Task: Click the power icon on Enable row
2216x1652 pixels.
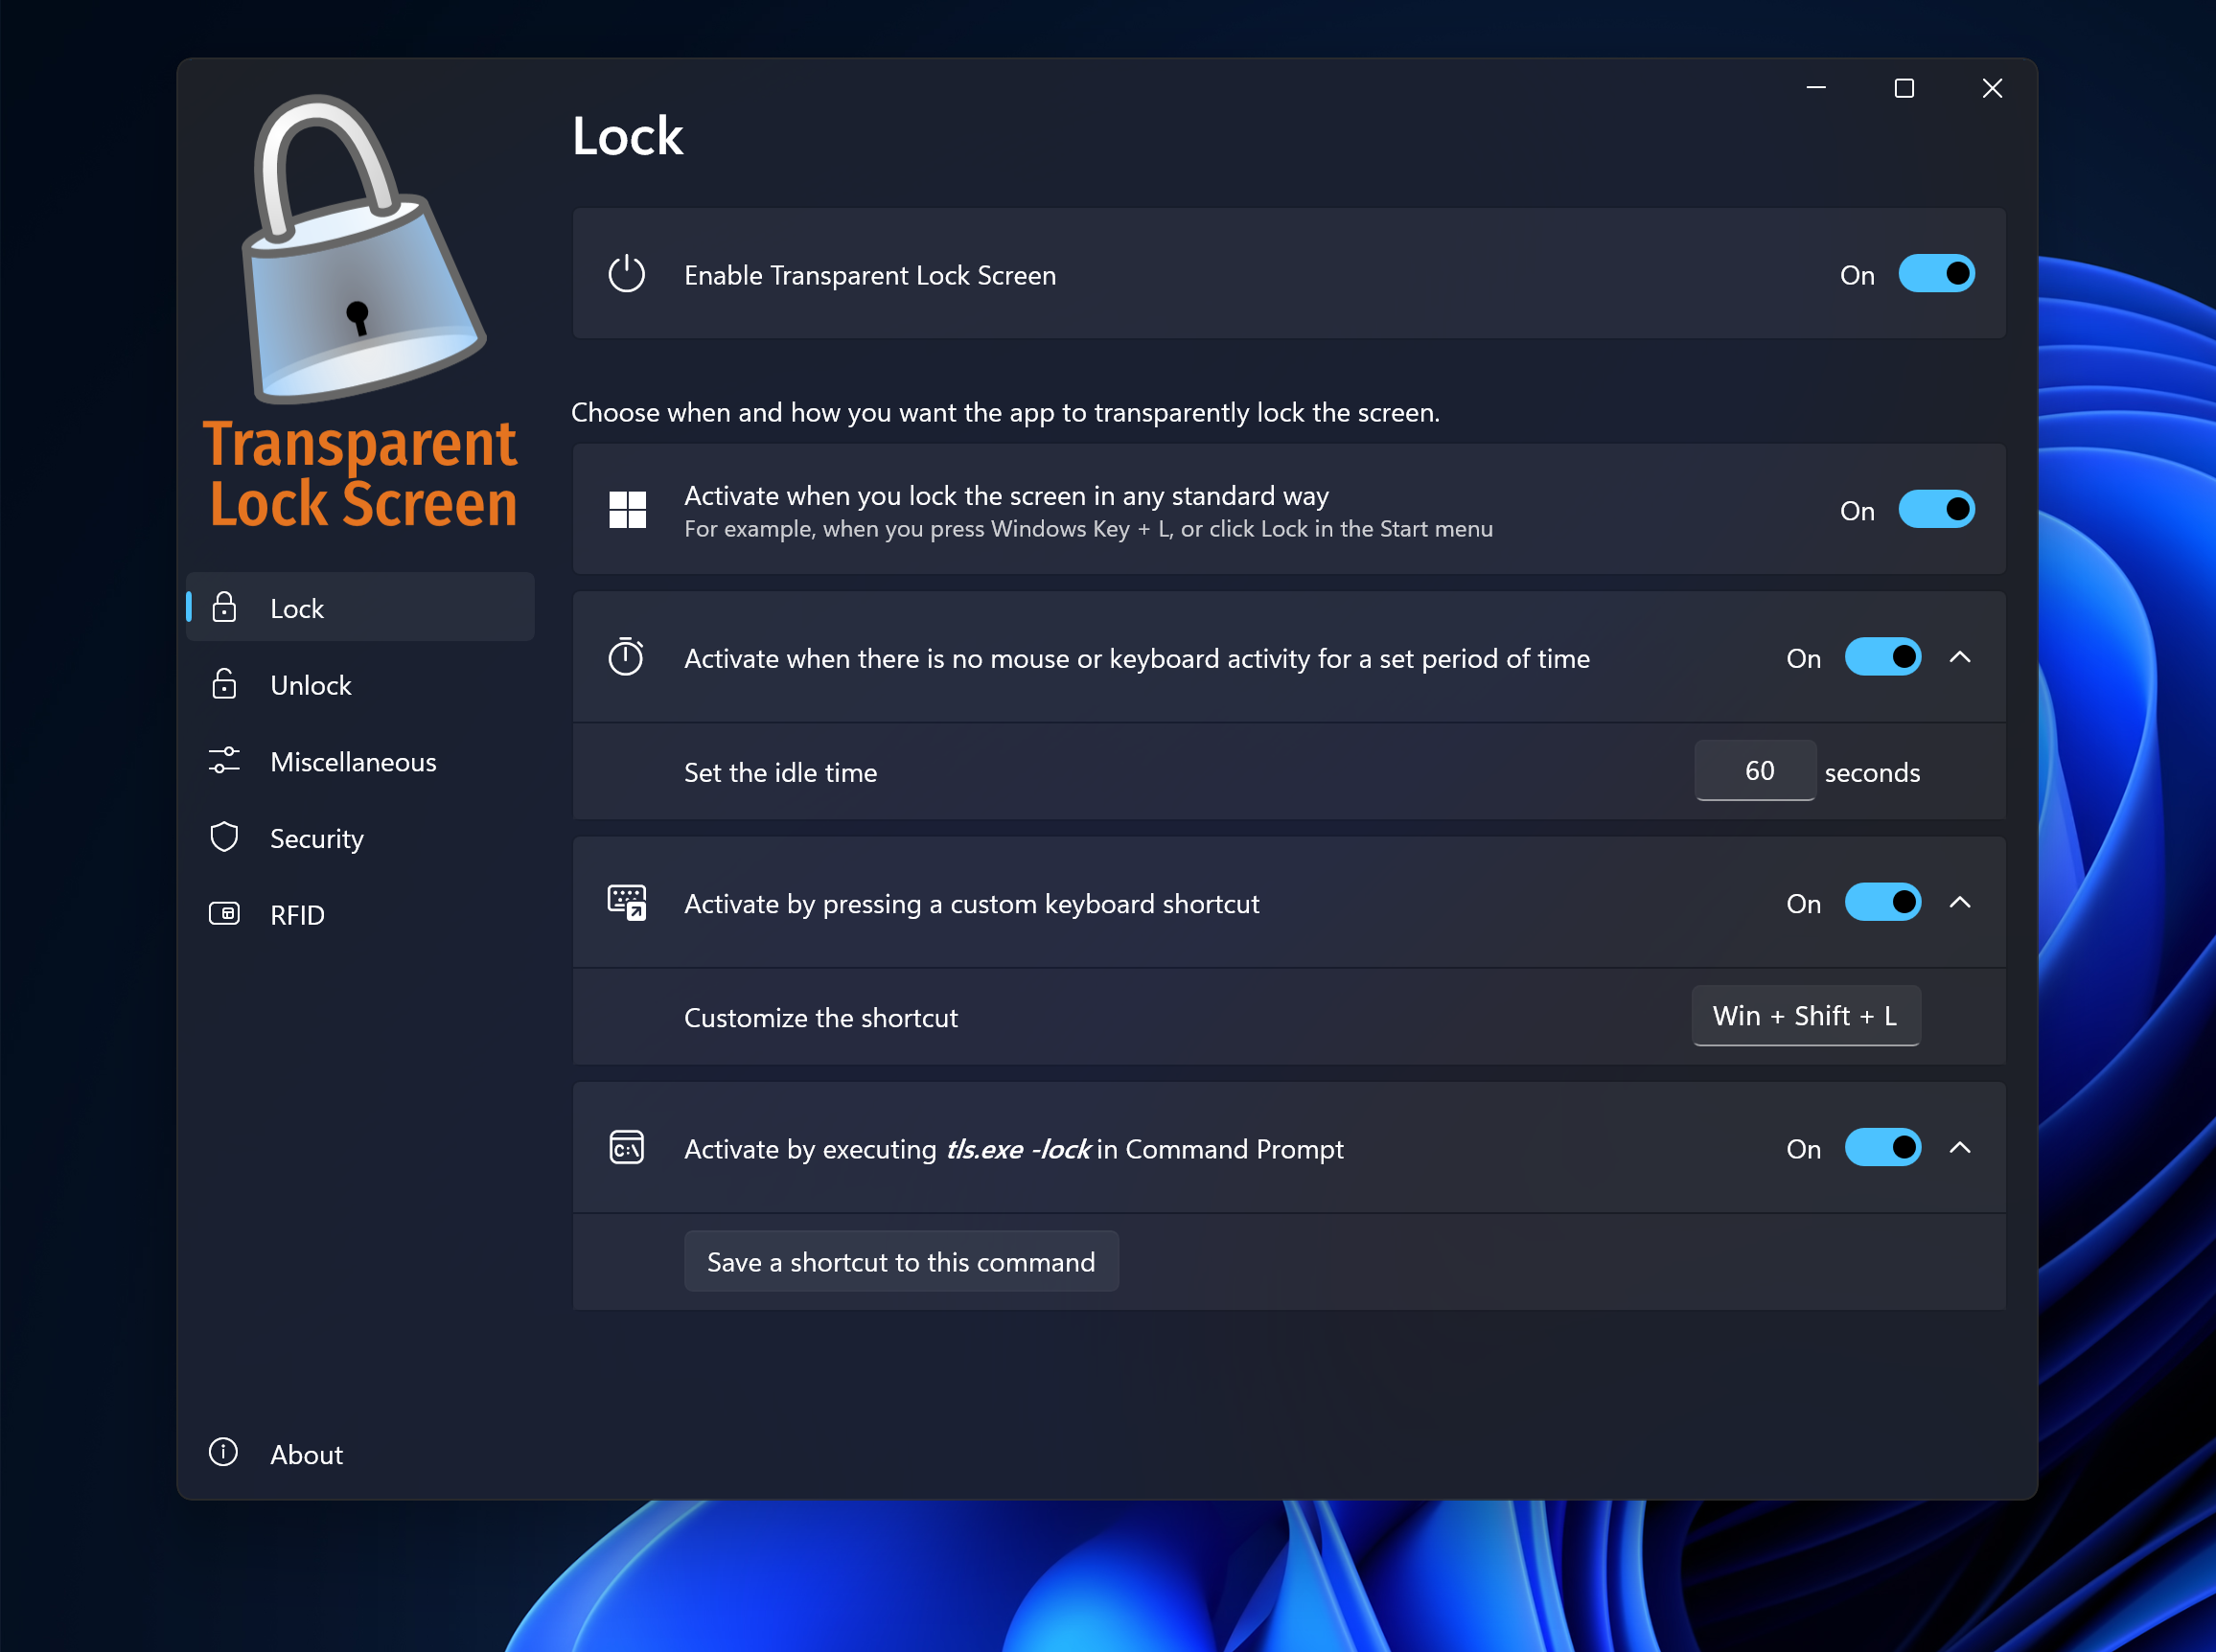Action: tap(627, 274)
